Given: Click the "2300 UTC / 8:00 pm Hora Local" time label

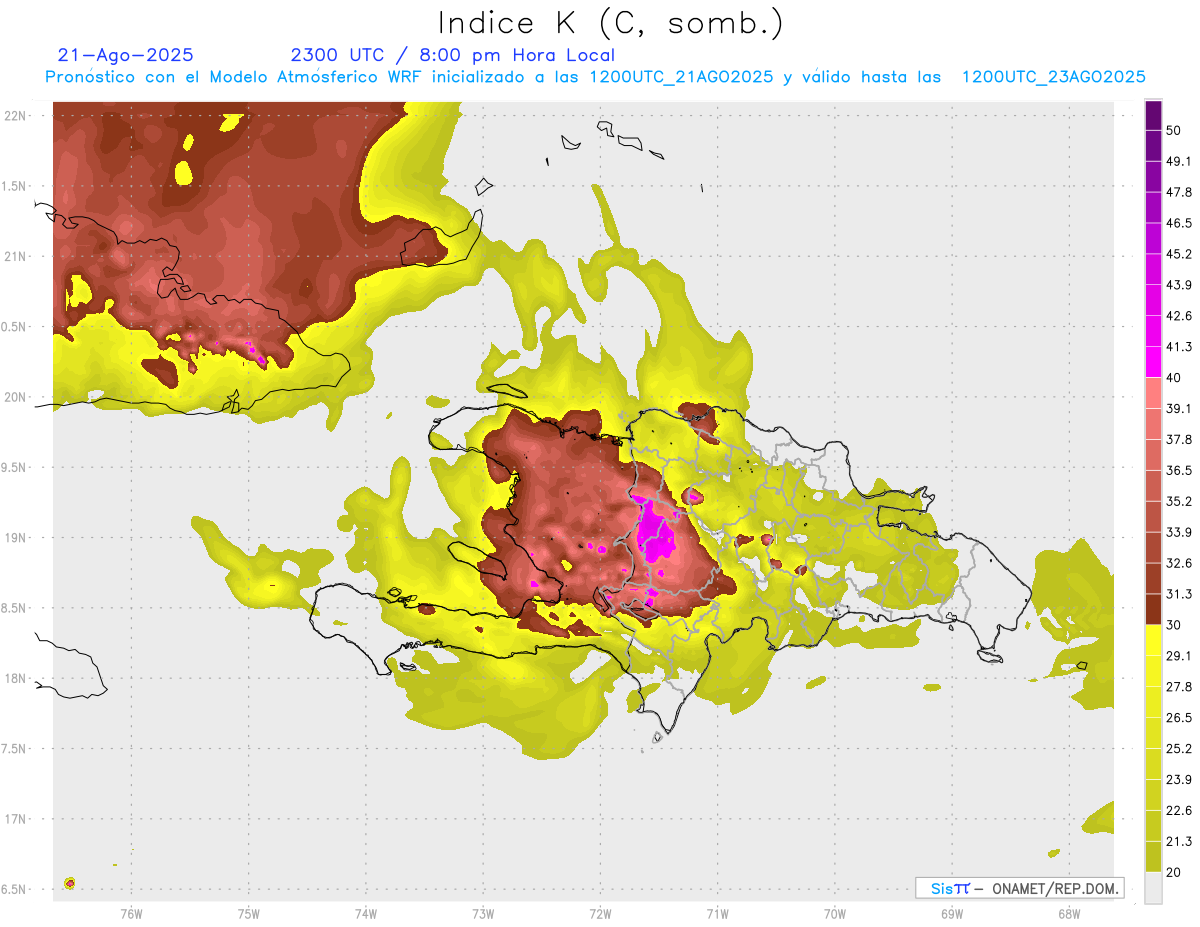Looking at the screenshot, I should tap(453, 55).
